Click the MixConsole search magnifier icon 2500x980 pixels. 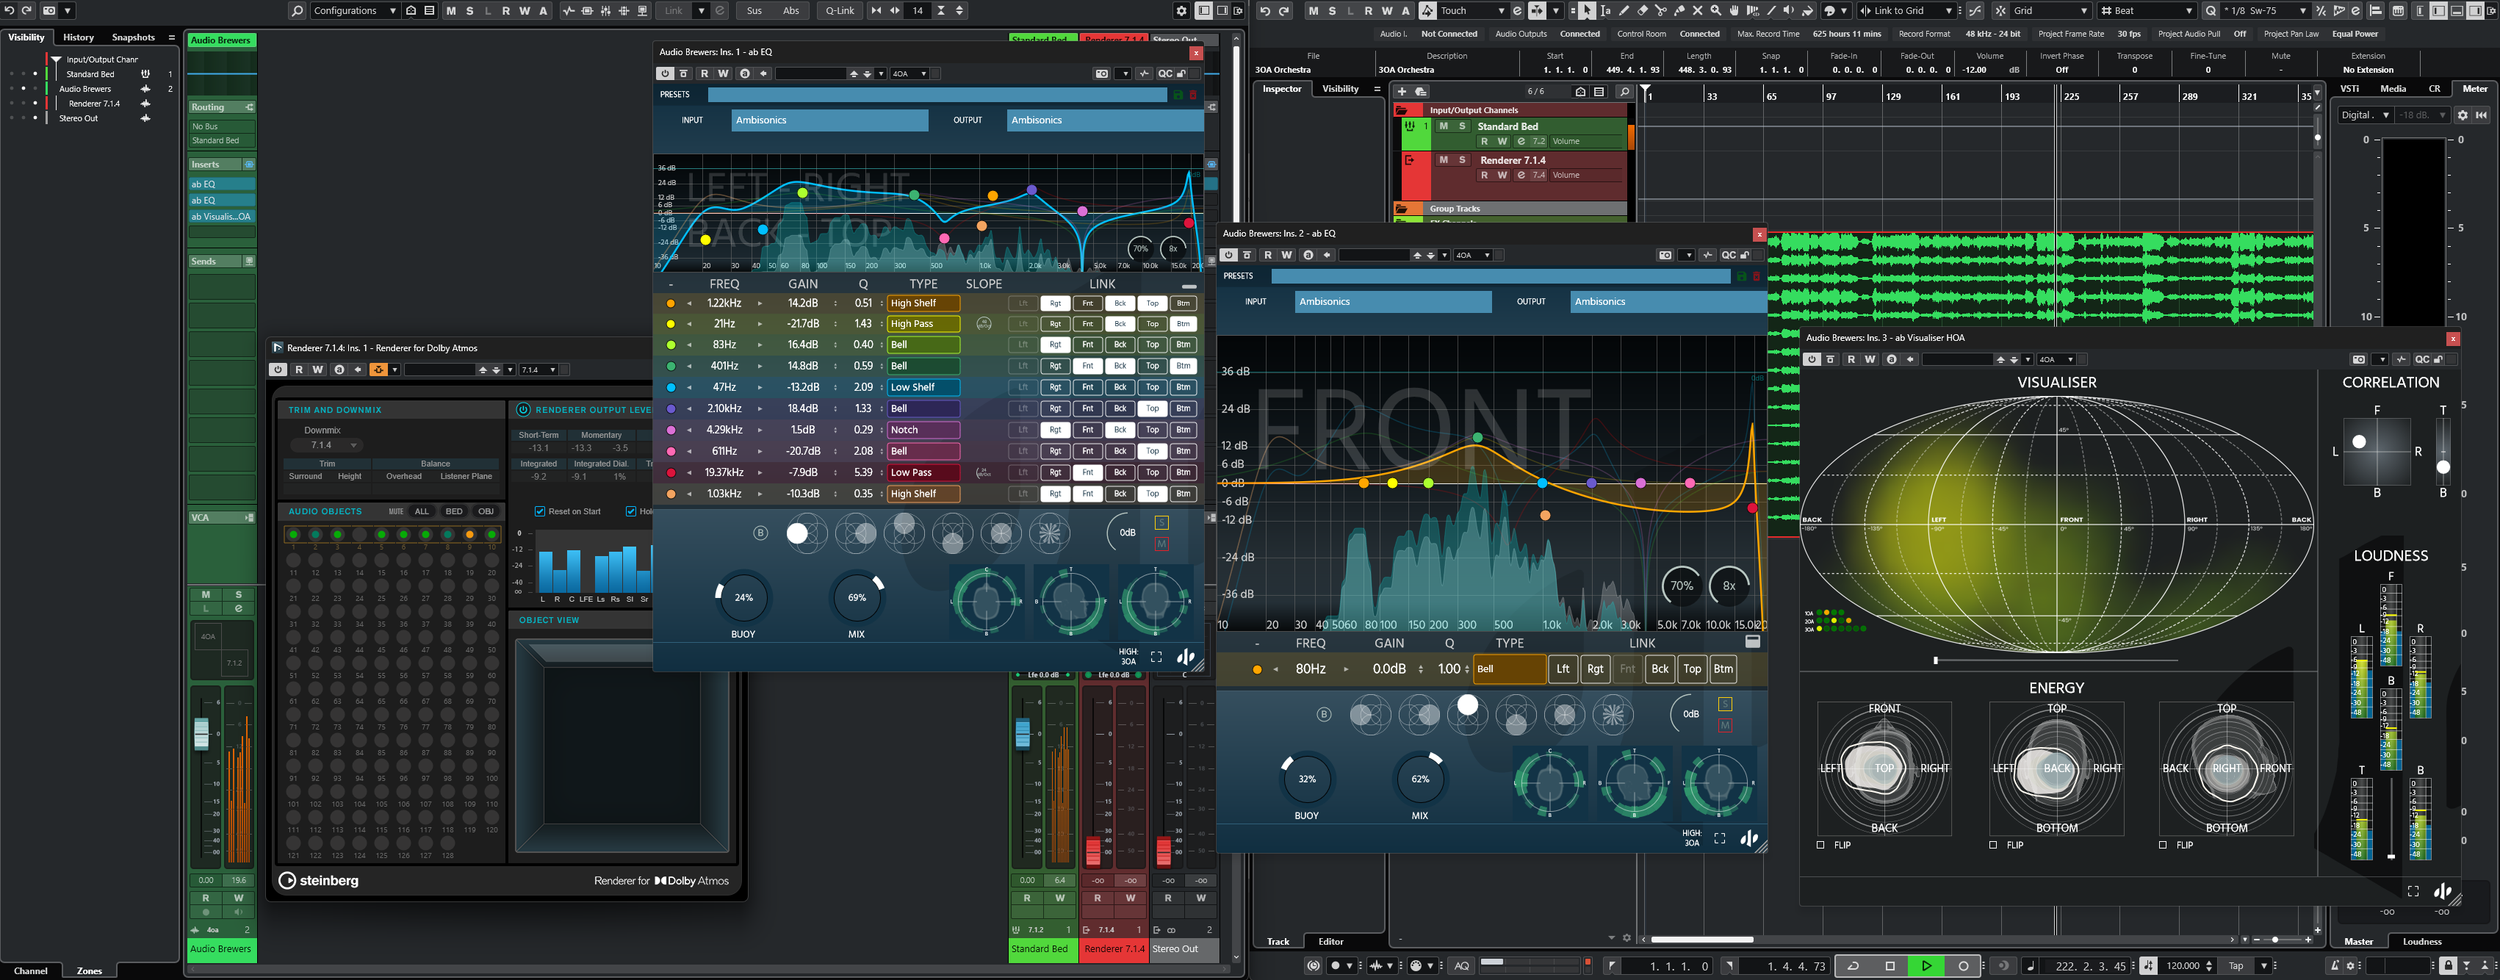click(x=297, y=10)
